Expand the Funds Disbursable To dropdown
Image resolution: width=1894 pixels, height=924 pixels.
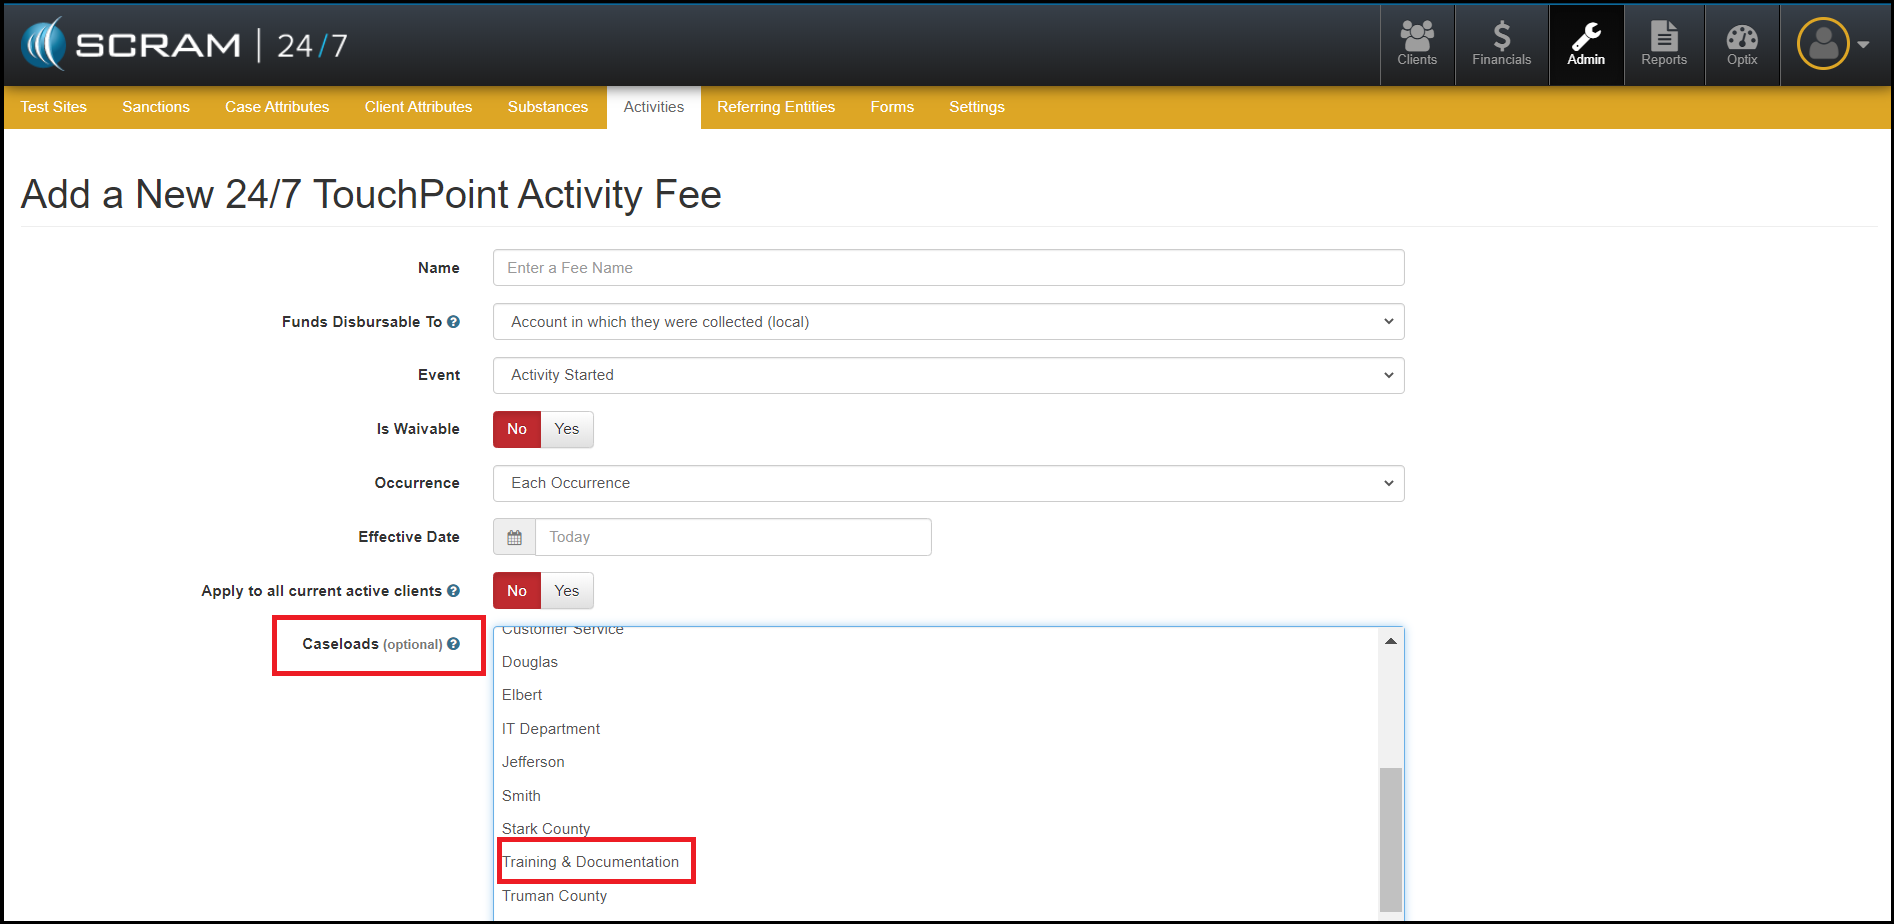pyautogui.click(x=948, y=322)
